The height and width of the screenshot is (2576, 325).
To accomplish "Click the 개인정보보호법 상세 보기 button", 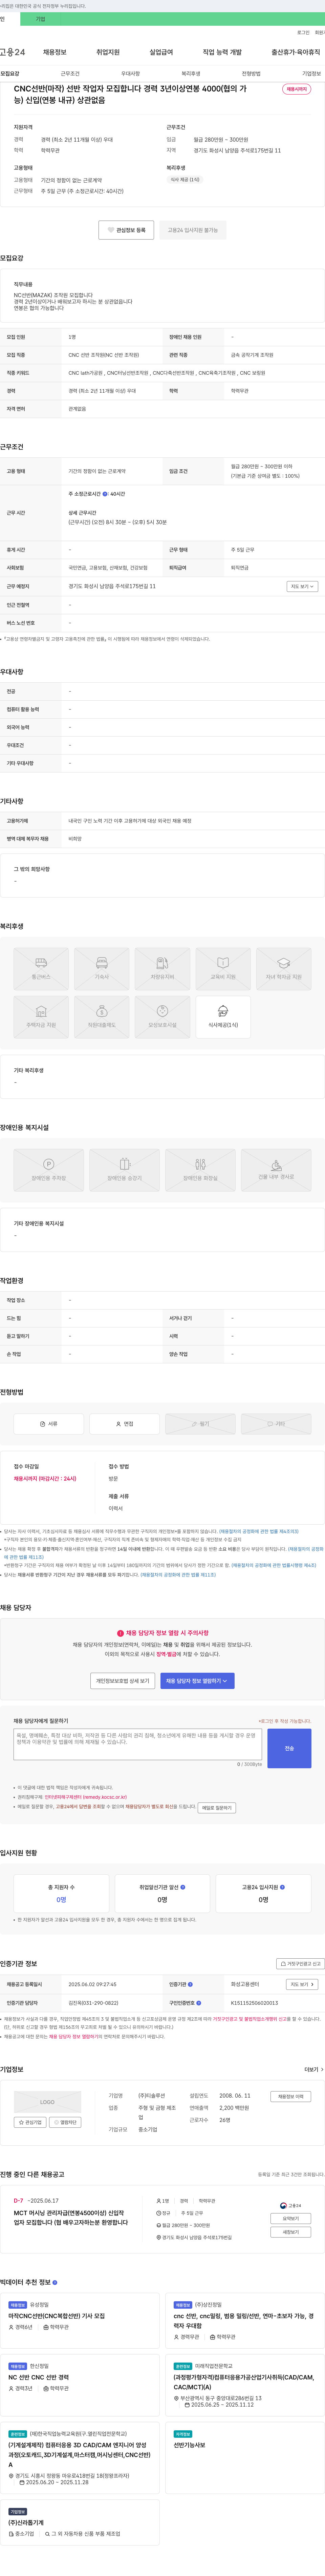I will point(122,1681).
